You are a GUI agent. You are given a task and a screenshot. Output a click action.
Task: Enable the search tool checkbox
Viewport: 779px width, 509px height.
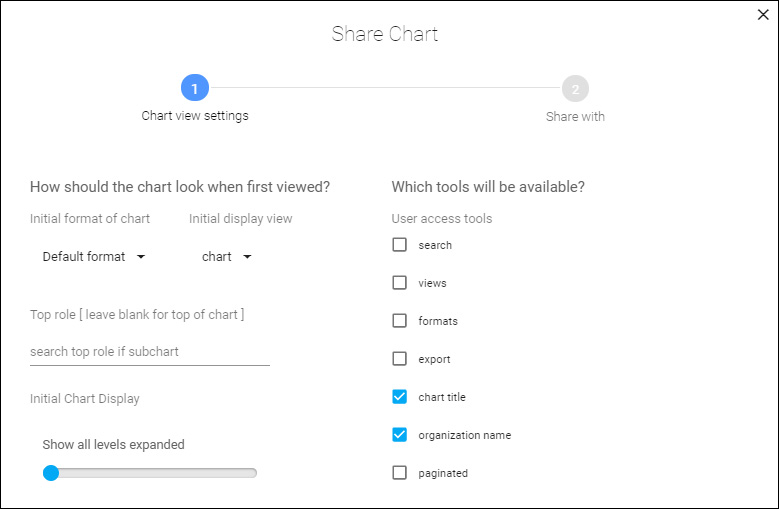click(x=399, y=245)
